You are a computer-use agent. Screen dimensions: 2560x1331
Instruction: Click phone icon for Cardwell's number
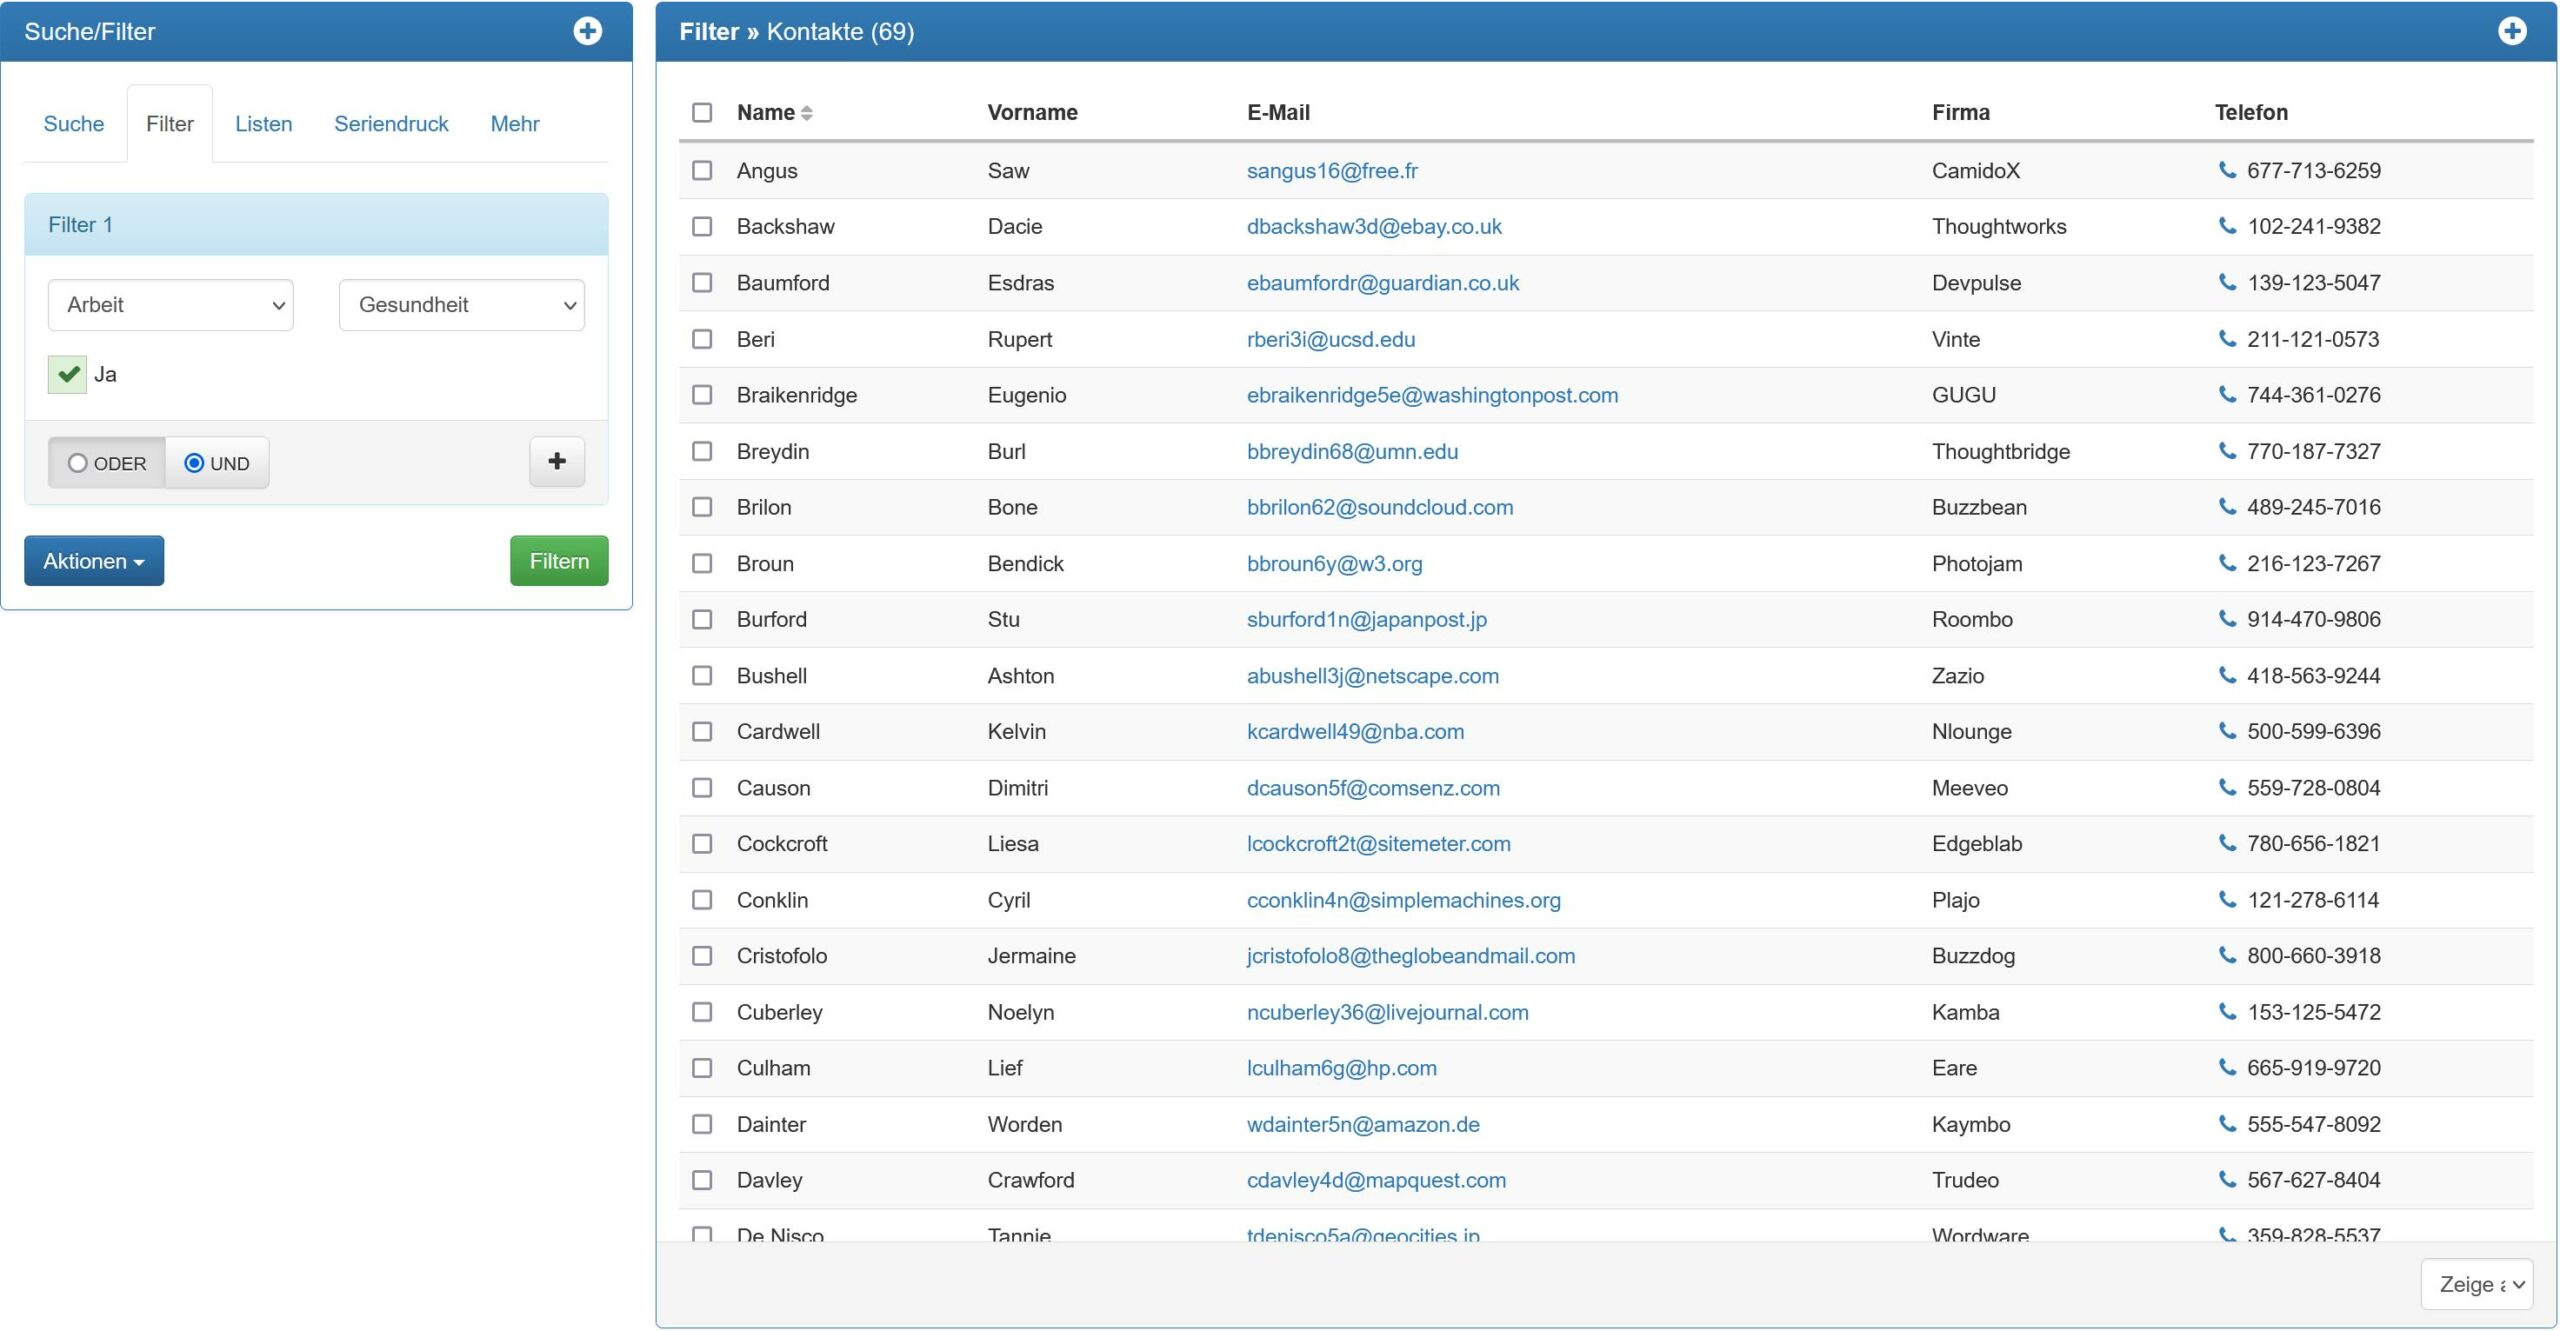coord(2227,731)
